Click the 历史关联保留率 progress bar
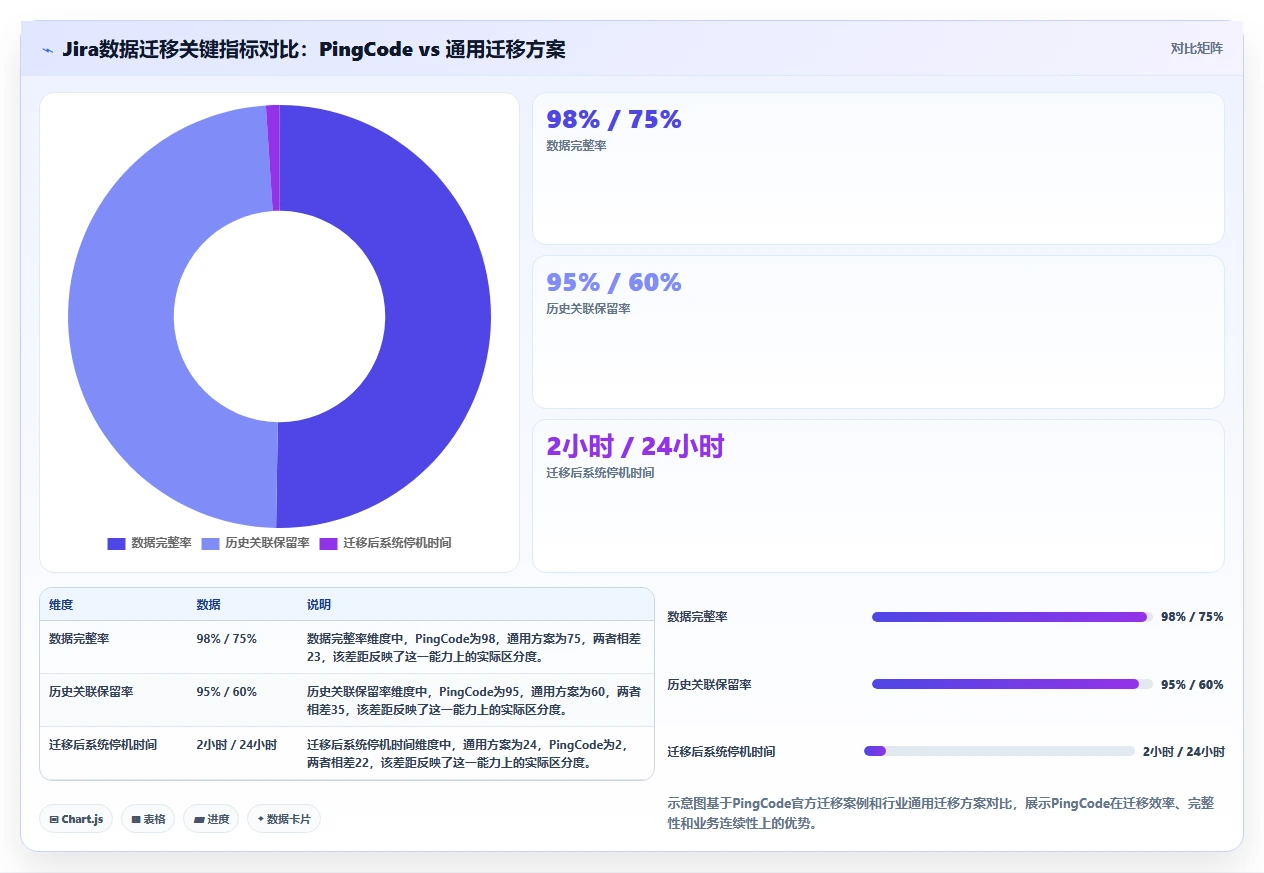 click(x=1012, y=684)
